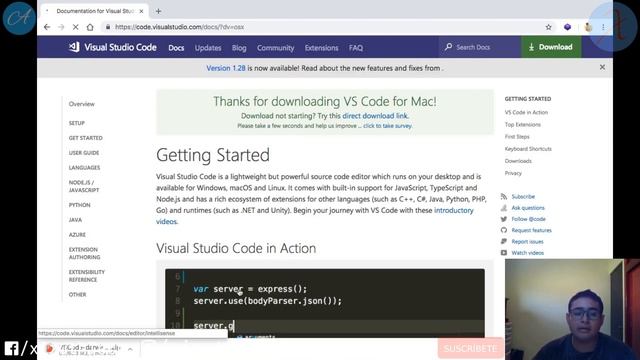Jump to Privacy section link
This screenshot has height=360, width=640.
coord(513,173)
